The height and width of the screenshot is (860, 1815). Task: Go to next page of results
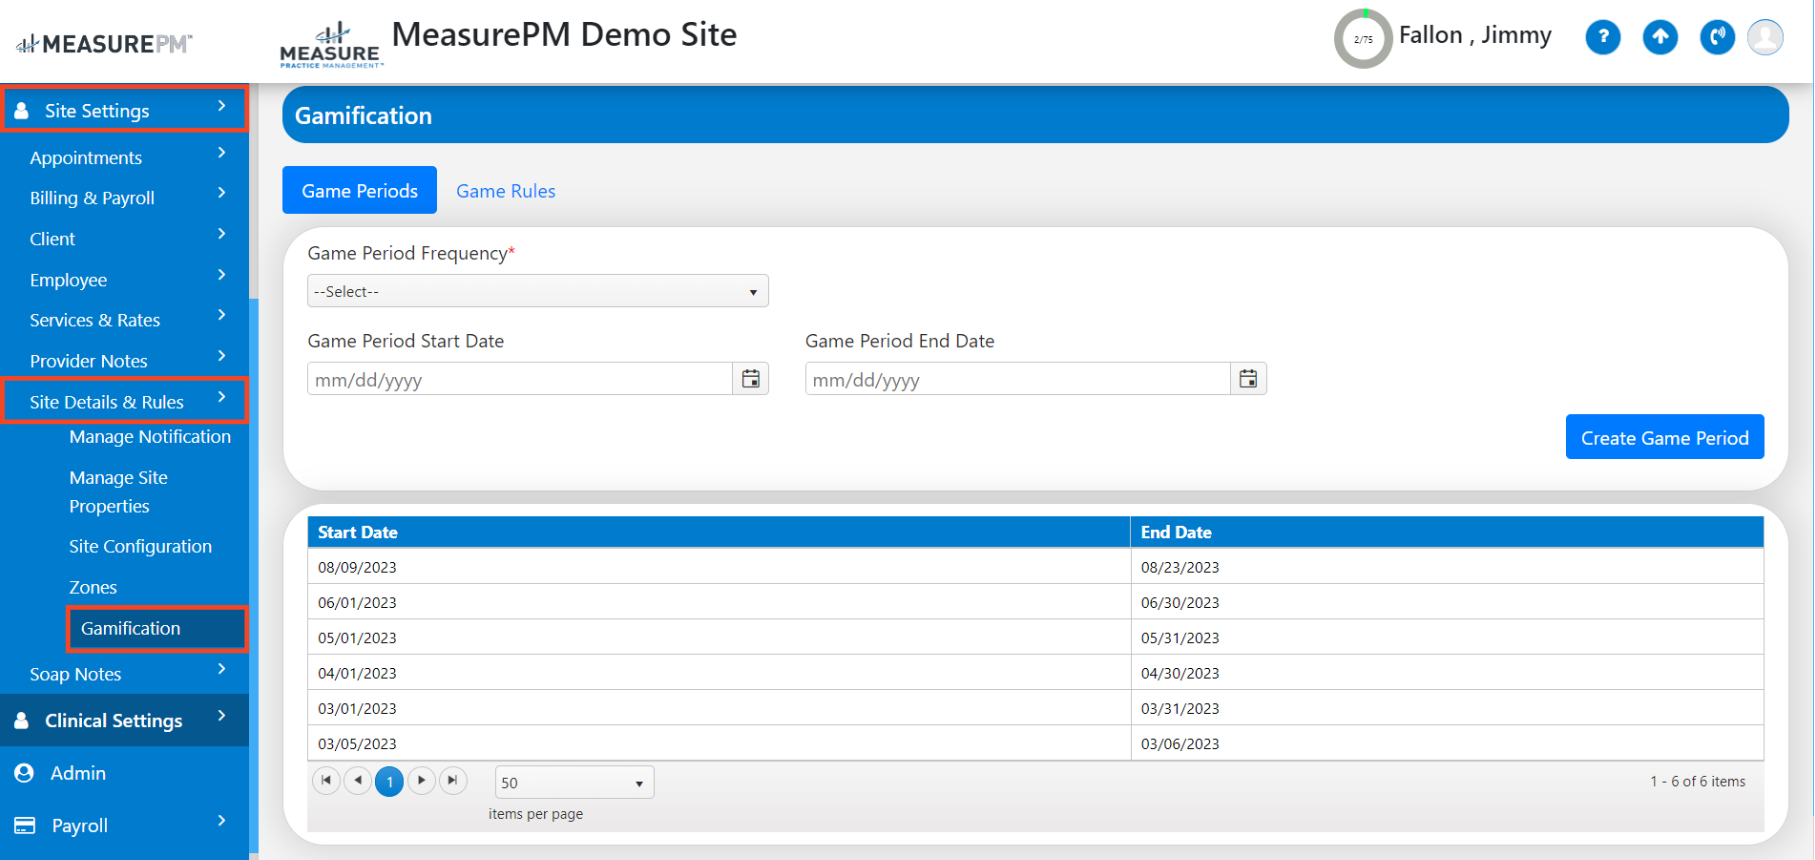pyautogui.click(x=422, y=780)
